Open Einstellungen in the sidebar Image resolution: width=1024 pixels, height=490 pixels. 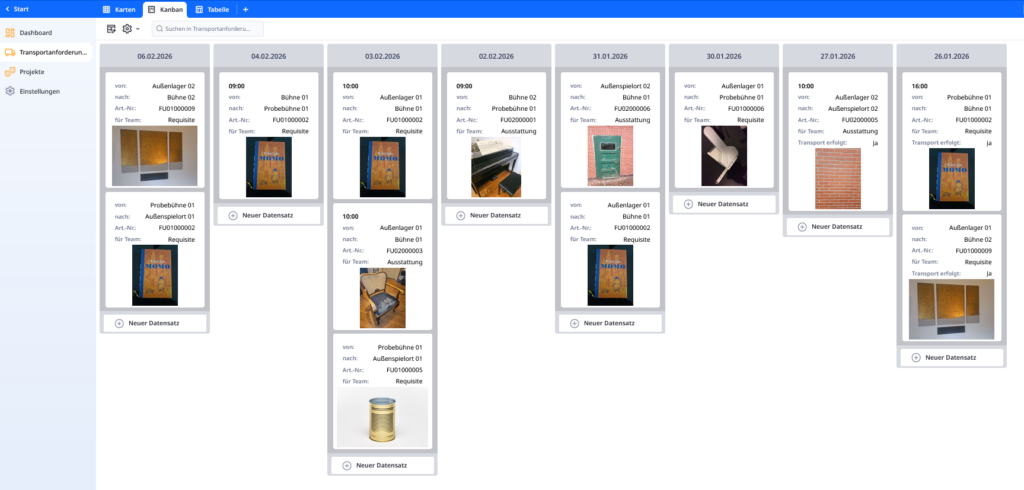click(40, 91)
